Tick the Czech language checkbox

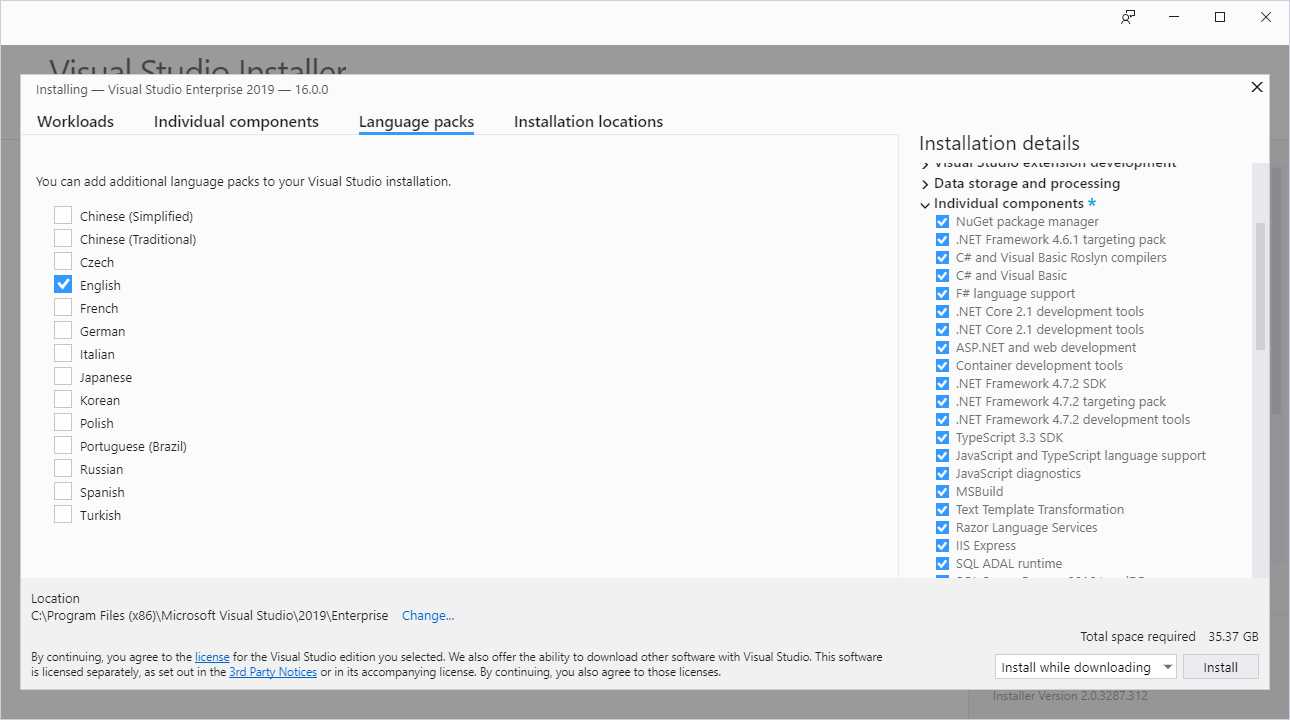coord(63,261)
